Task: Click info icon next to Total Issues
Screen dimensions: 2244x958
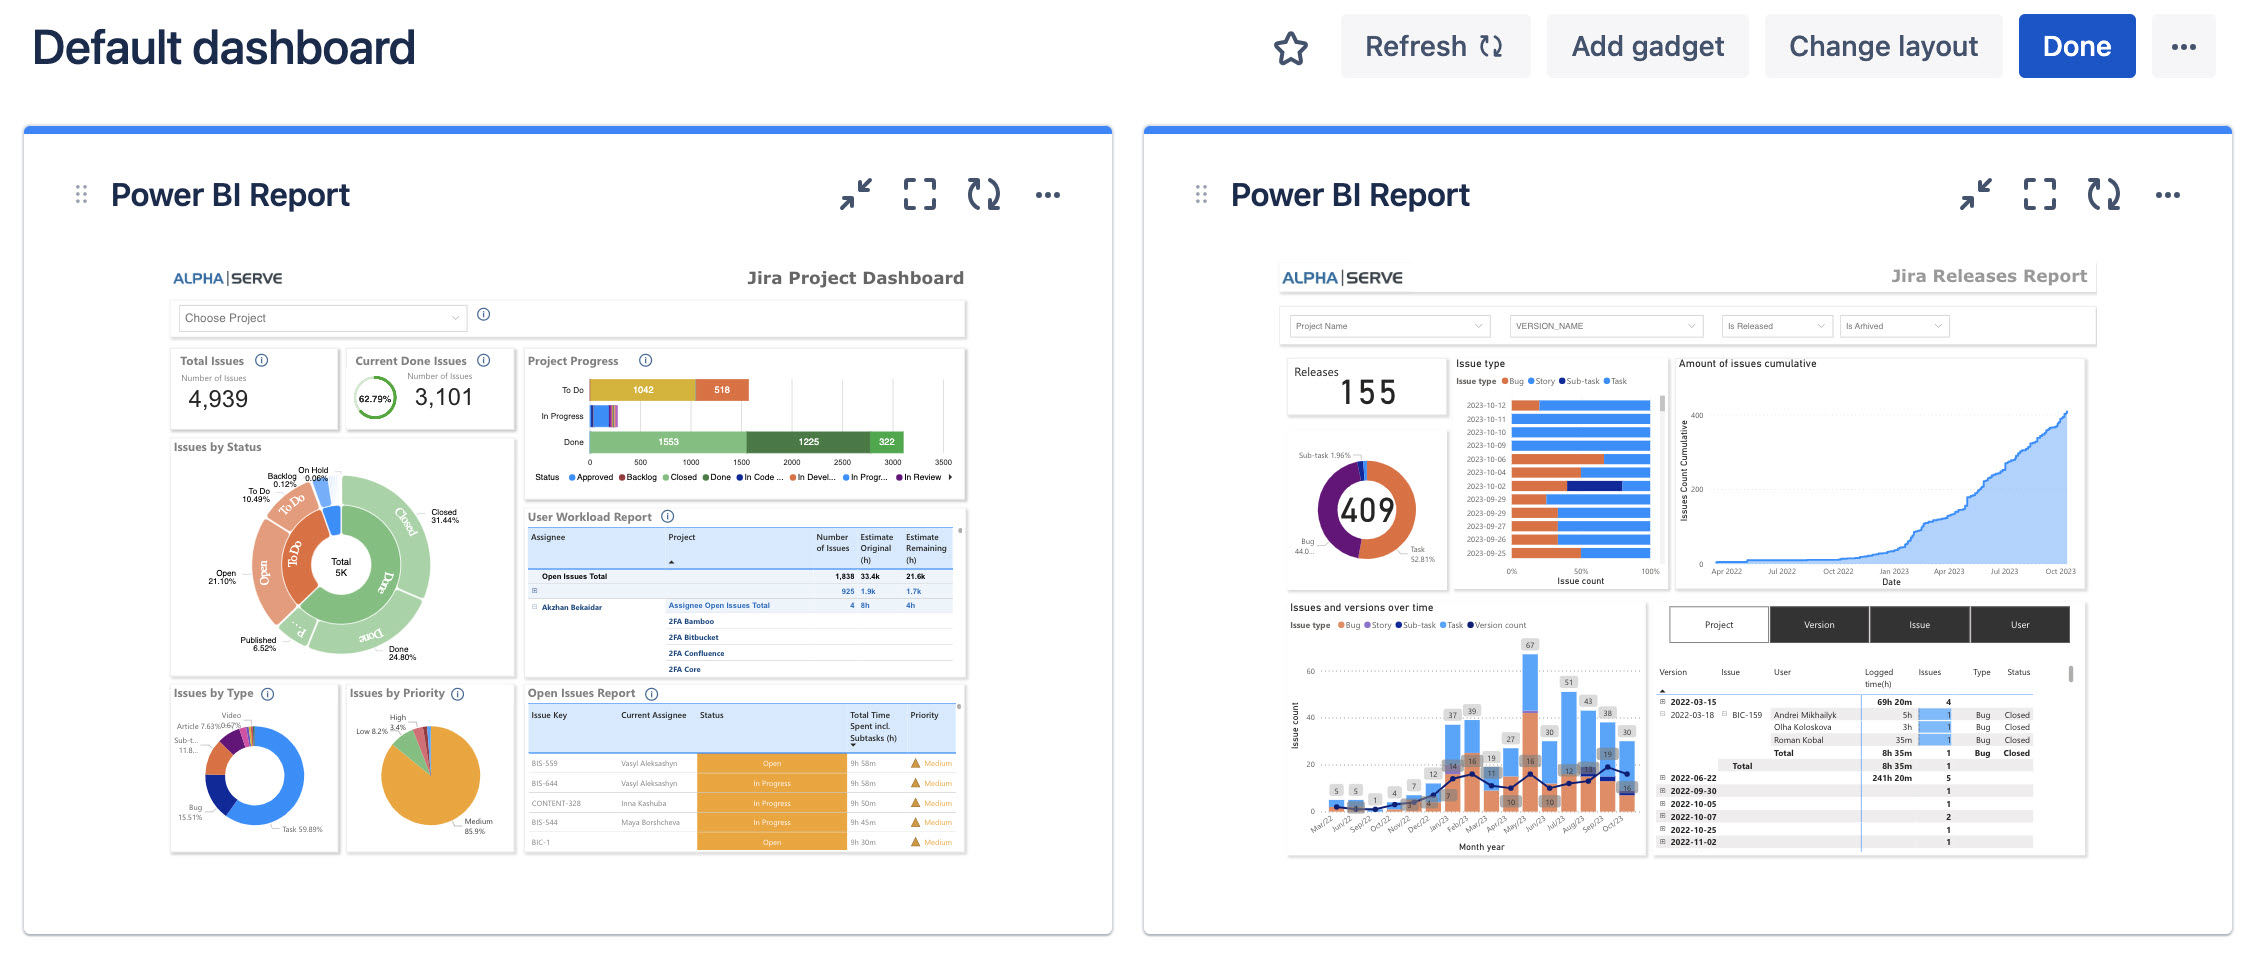Action: click(x=262, y=361)
